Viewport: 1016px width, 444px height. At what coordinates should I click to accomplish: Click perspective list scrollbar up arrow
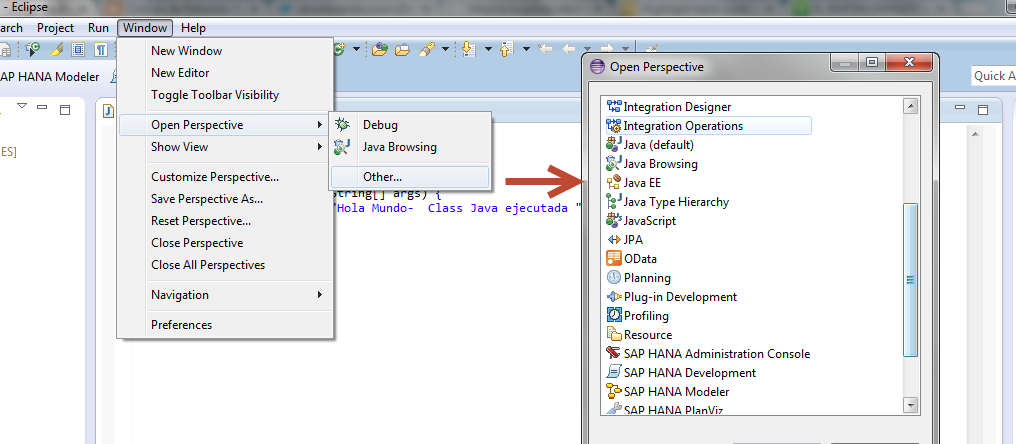pos(910,106)
